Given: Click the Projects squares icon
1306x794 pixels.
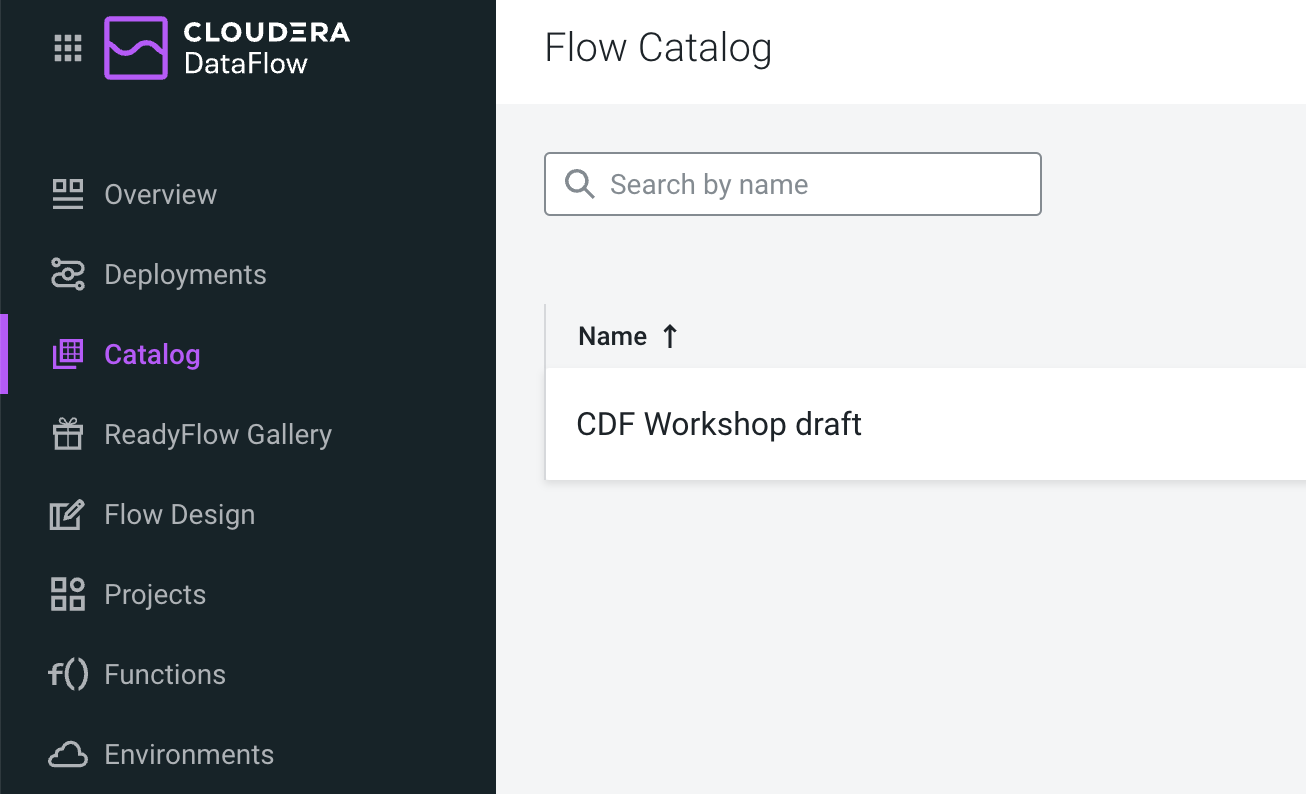Looking at the screenshot, I should [68, 594].
